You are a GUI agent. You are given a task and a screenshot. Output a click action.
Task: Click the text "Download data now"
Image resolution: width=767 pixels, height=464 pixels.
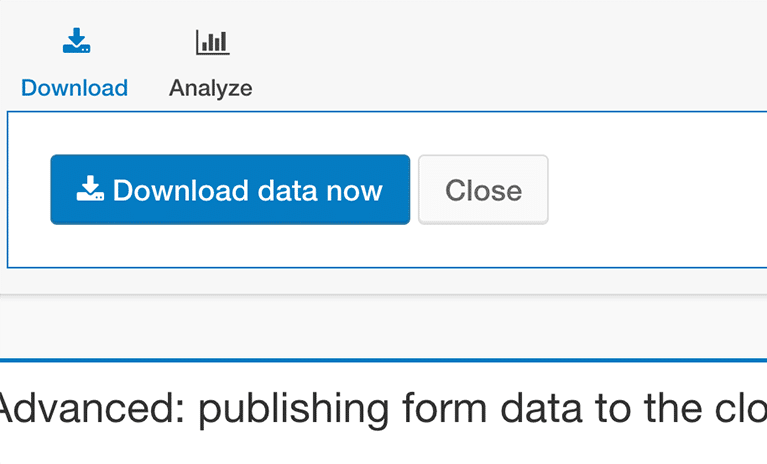(x=248, y=190)
